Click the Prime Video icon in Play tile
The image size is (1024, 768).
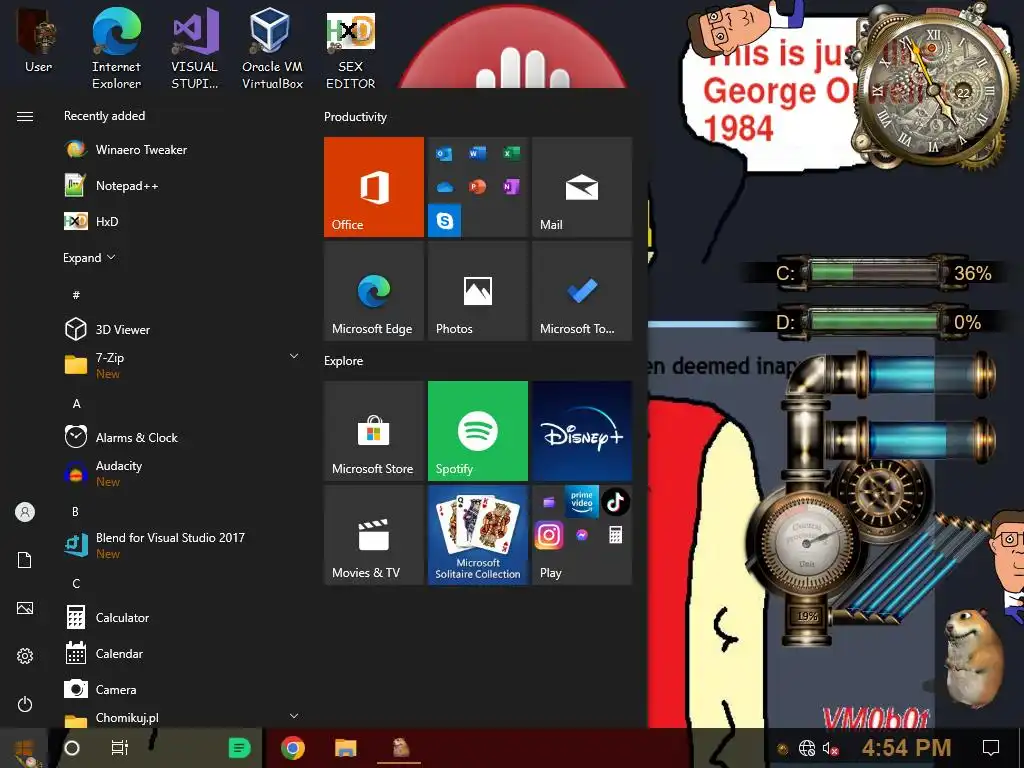click(582, 502)
